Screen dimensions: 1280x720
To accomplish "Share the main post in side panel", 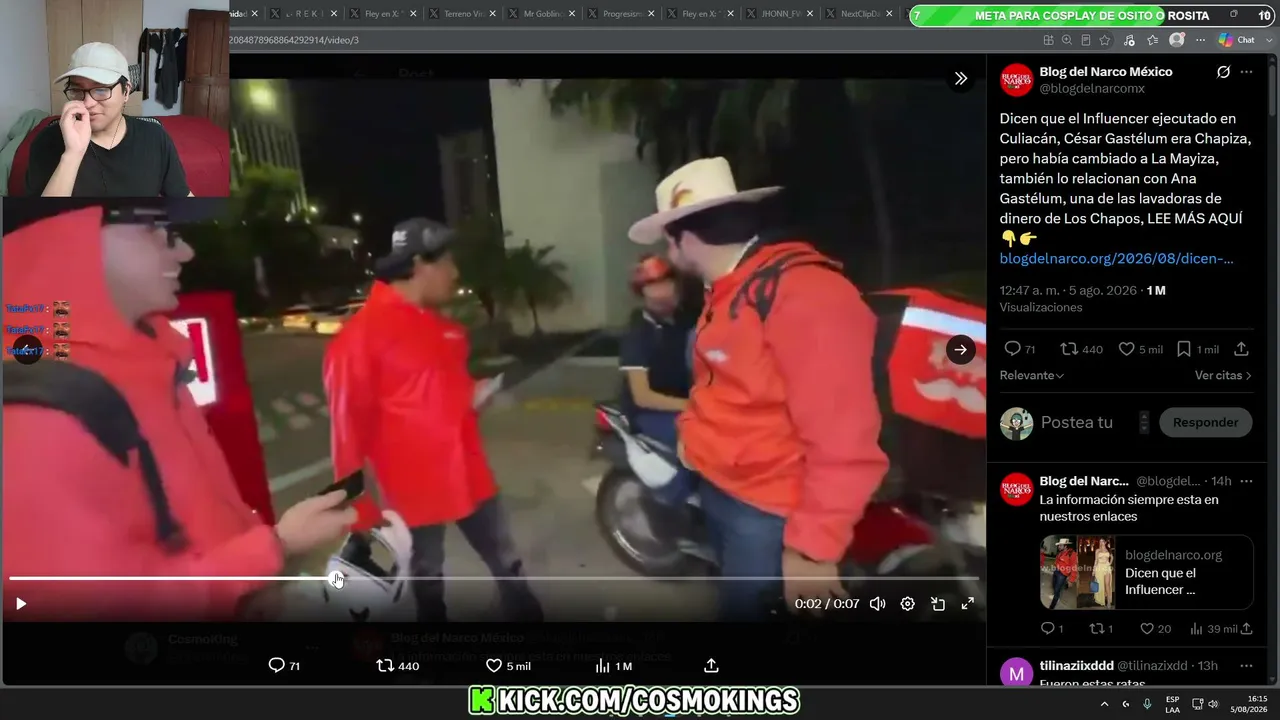I will pyautogui.click(x=1241, y=349).
